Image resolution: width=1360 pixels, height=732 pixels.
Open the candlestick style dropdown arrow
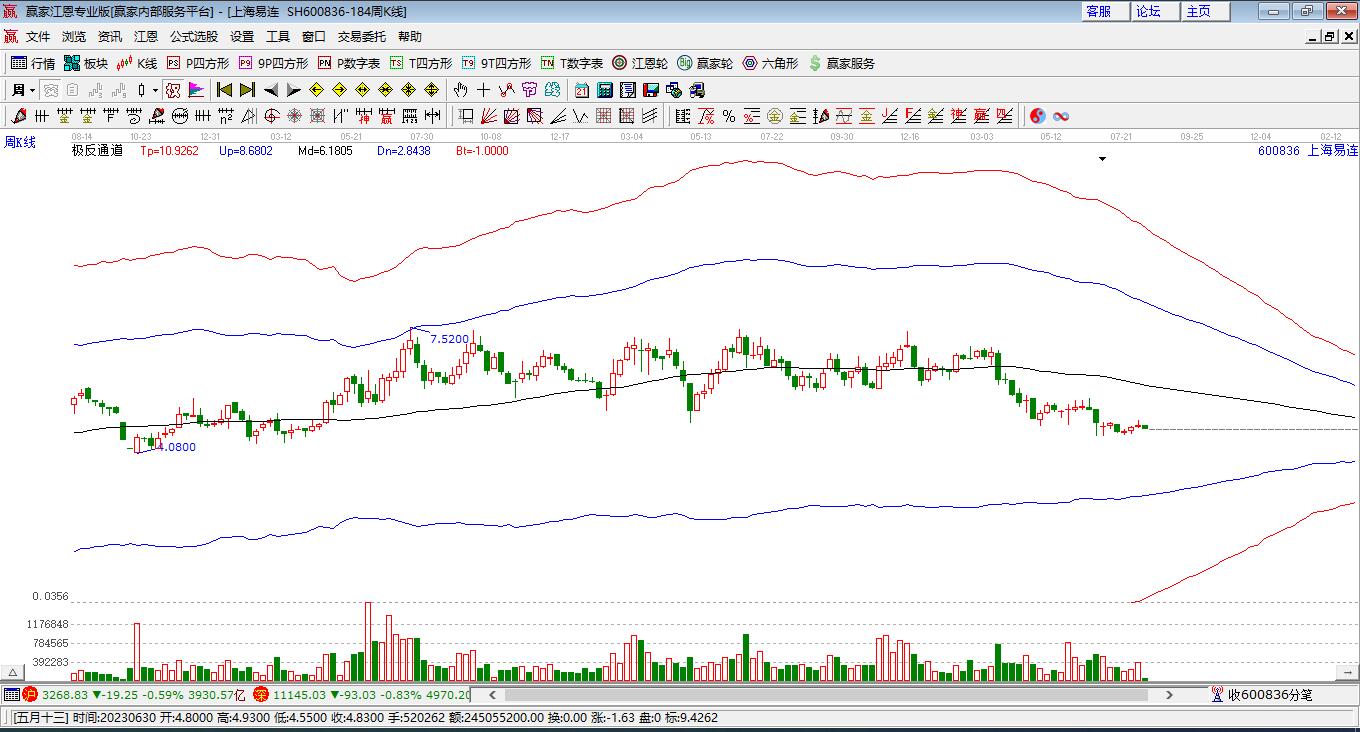click(155, 90)
